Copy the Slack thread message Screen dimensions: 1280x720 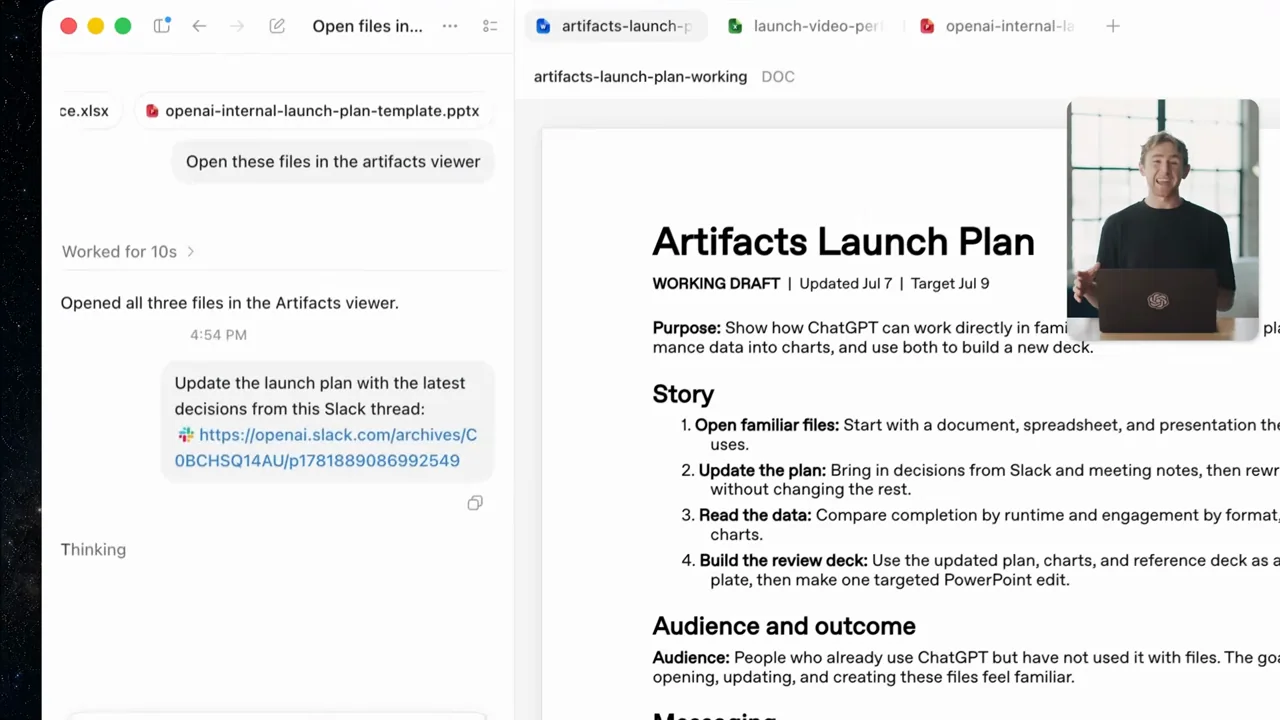[475, 503]
